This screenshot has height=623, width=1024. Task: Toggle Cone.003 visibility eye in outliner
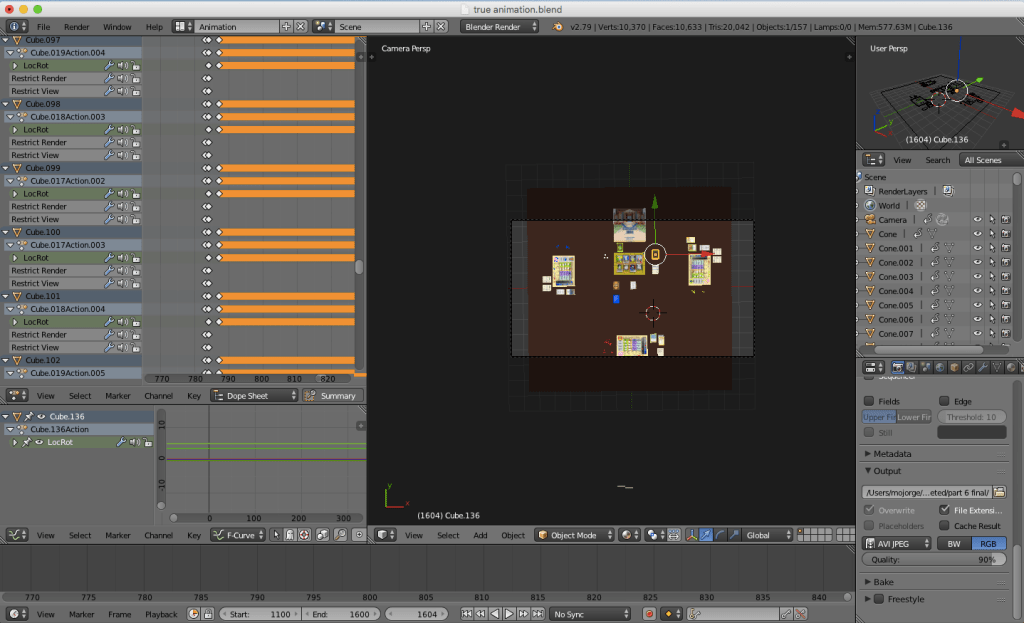click(977, 277)
